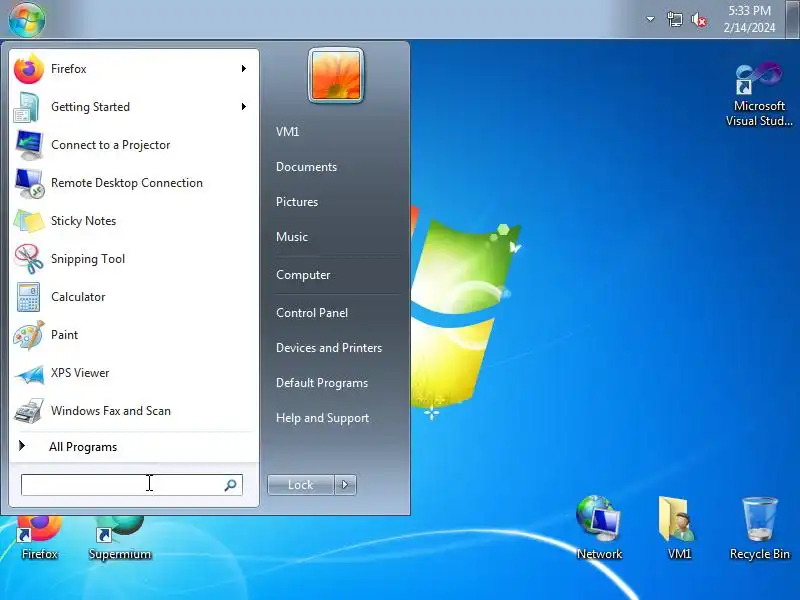The width and height of the screenshot is (800, 600).
Task: Click the network status tray icon
Action: coord(674,20)
